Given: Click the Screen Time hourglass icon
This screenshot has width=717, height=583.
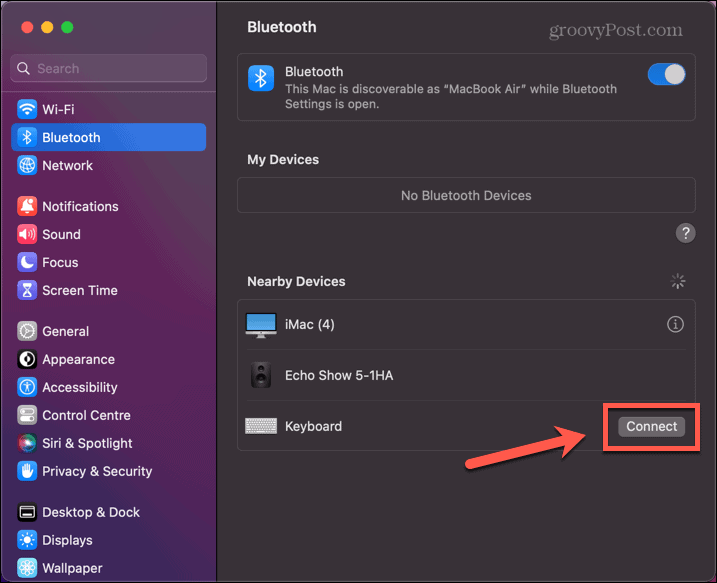Looking at the screenshot, I should pos(27,290).
